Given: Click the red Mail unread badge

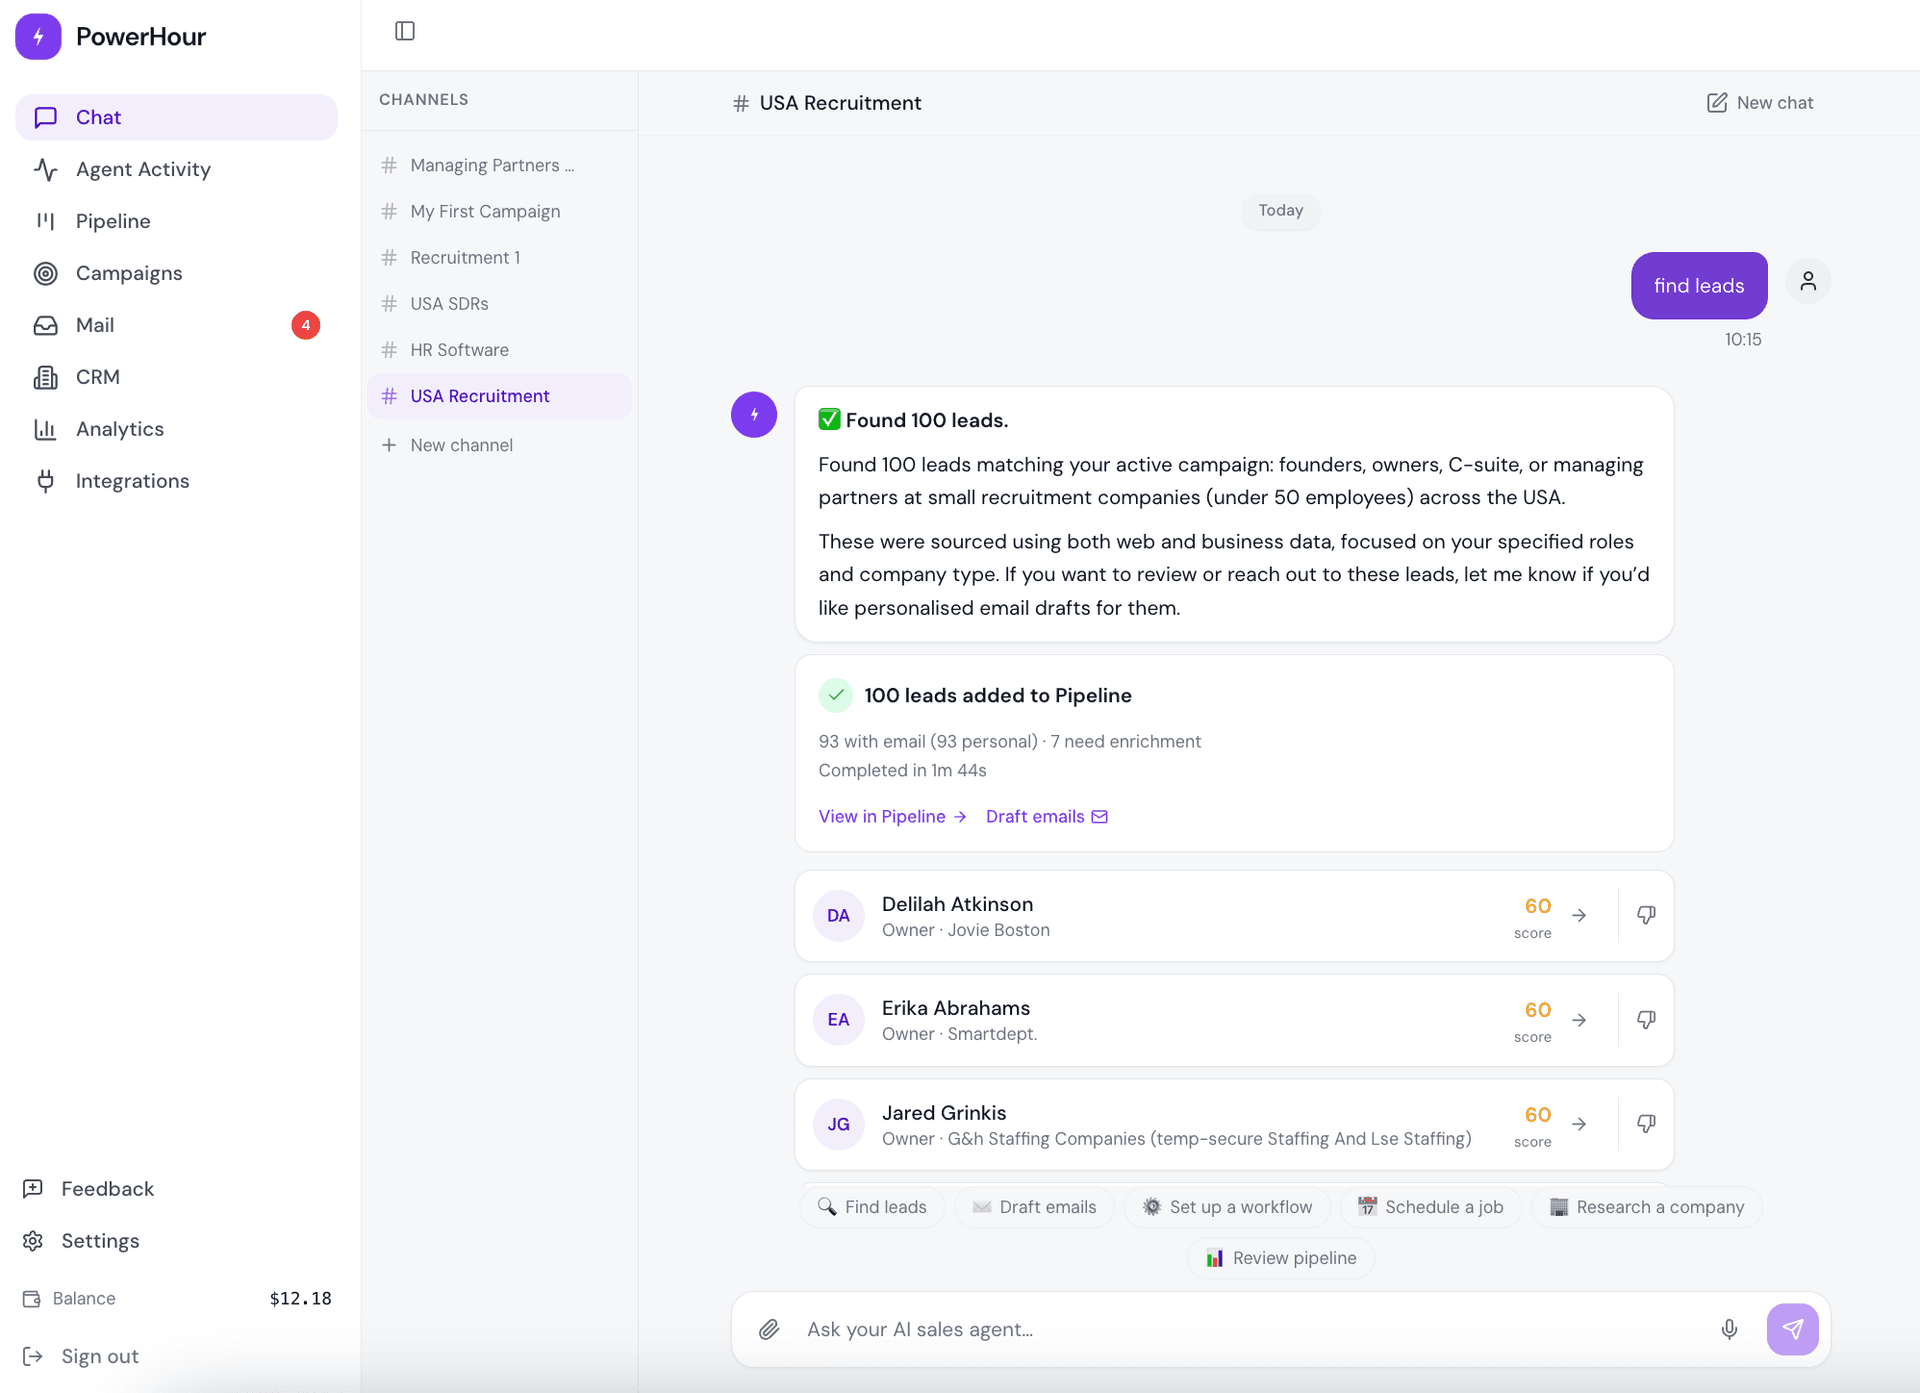Looking at the screenshot, I should pos(306,325).
